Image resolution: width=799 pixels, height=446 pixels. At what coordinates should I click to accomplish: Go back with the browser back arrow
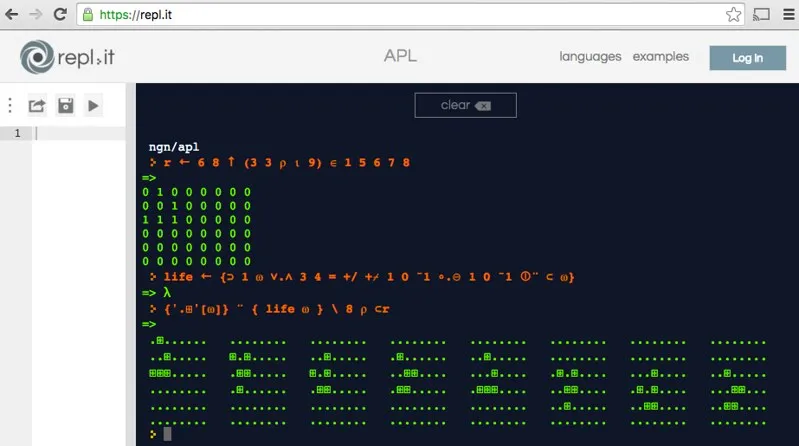12,14
